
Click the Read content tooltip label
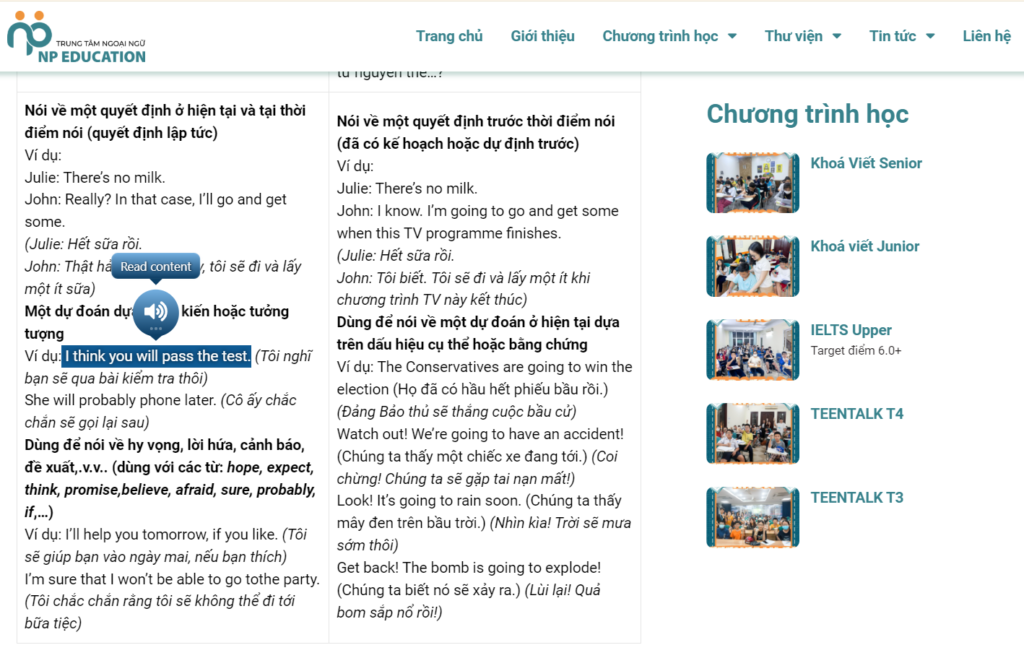pyautogui.click(x=156, y=266)
